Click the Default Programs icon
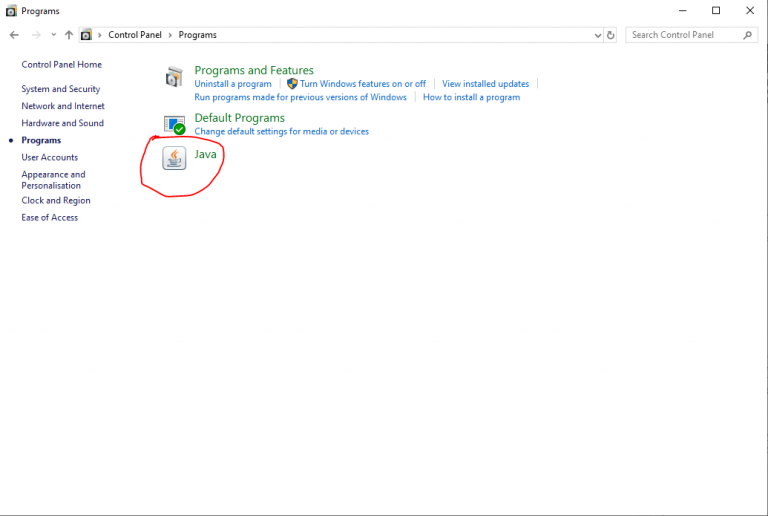The image size is (768, 516). tap(175, 124)
